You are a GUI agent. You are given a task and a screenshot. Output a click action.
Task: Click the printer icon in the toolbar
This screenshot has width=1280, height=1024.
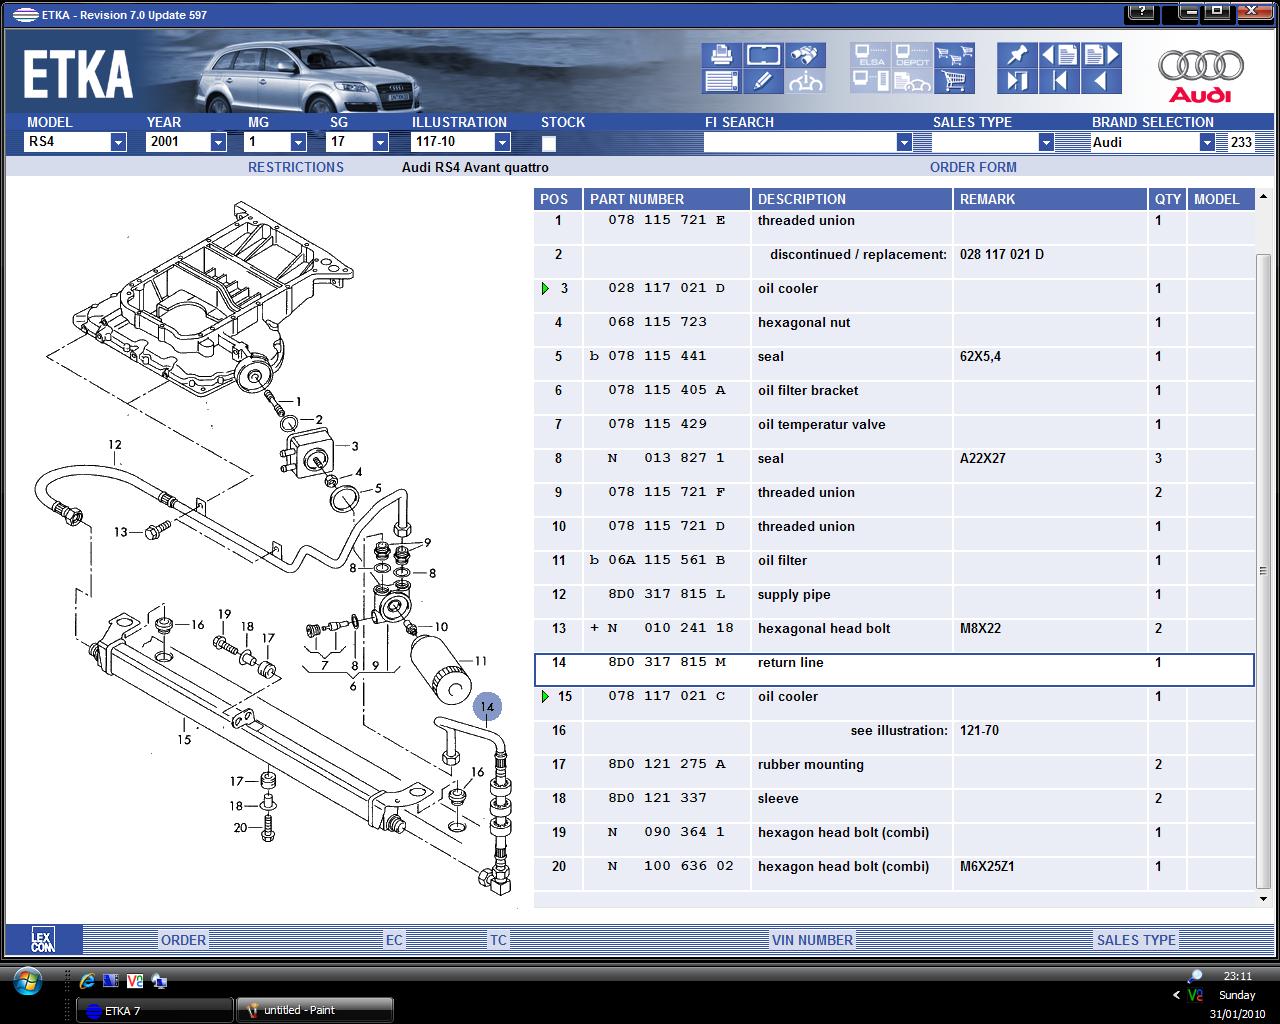click(x=720, y=55)
